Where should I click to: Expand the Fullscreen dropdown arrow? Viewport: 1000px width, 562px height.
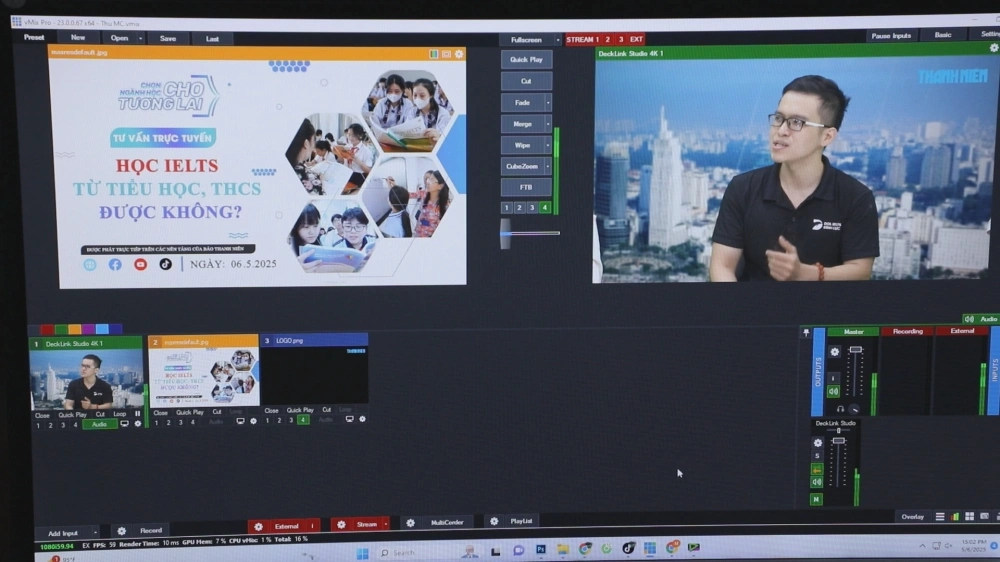click(x=557, y=40)
